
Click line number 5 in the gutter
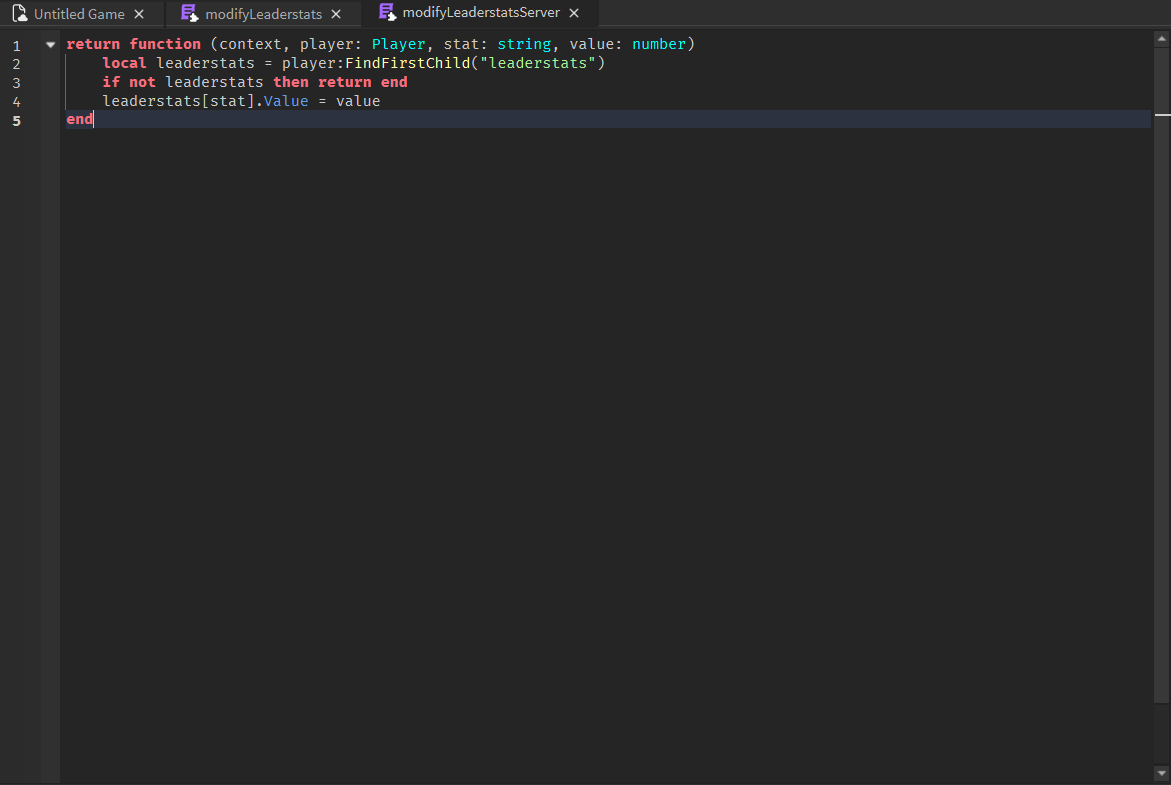pyautogui.click(x=16, y=119)
